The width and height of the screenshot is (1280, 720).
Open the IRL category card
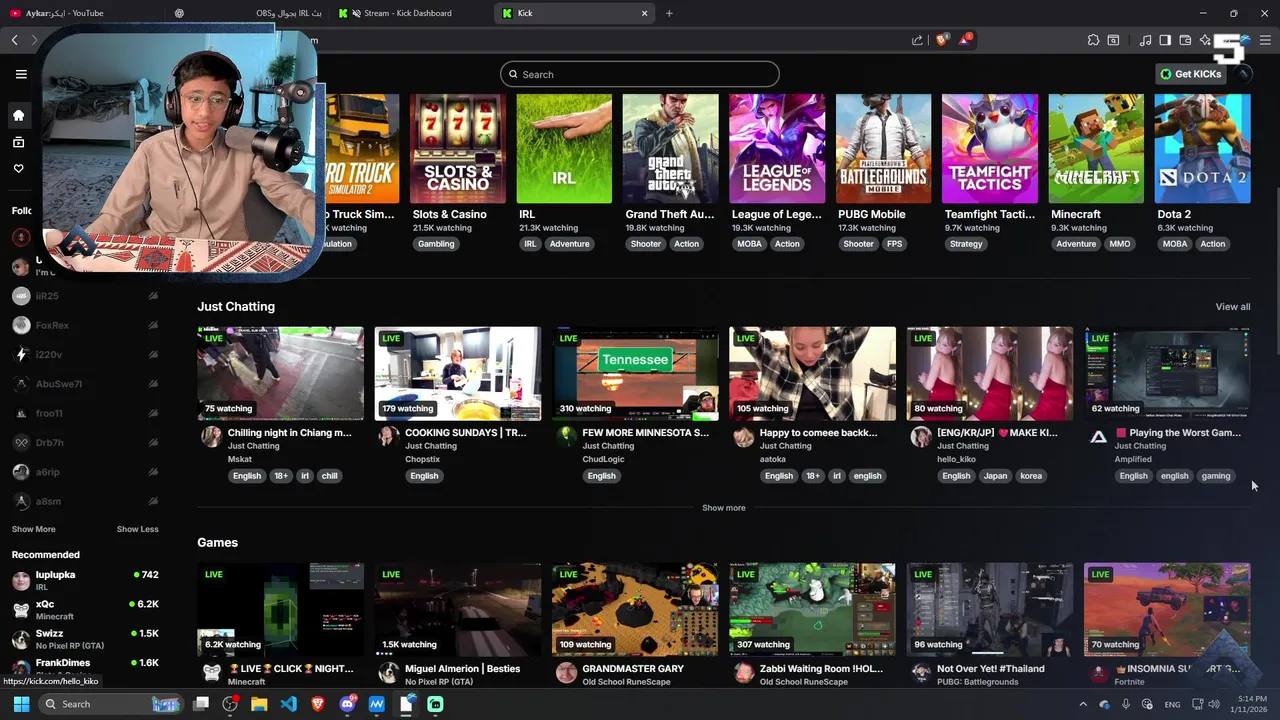pyautogui.click(x=564, y=149)
